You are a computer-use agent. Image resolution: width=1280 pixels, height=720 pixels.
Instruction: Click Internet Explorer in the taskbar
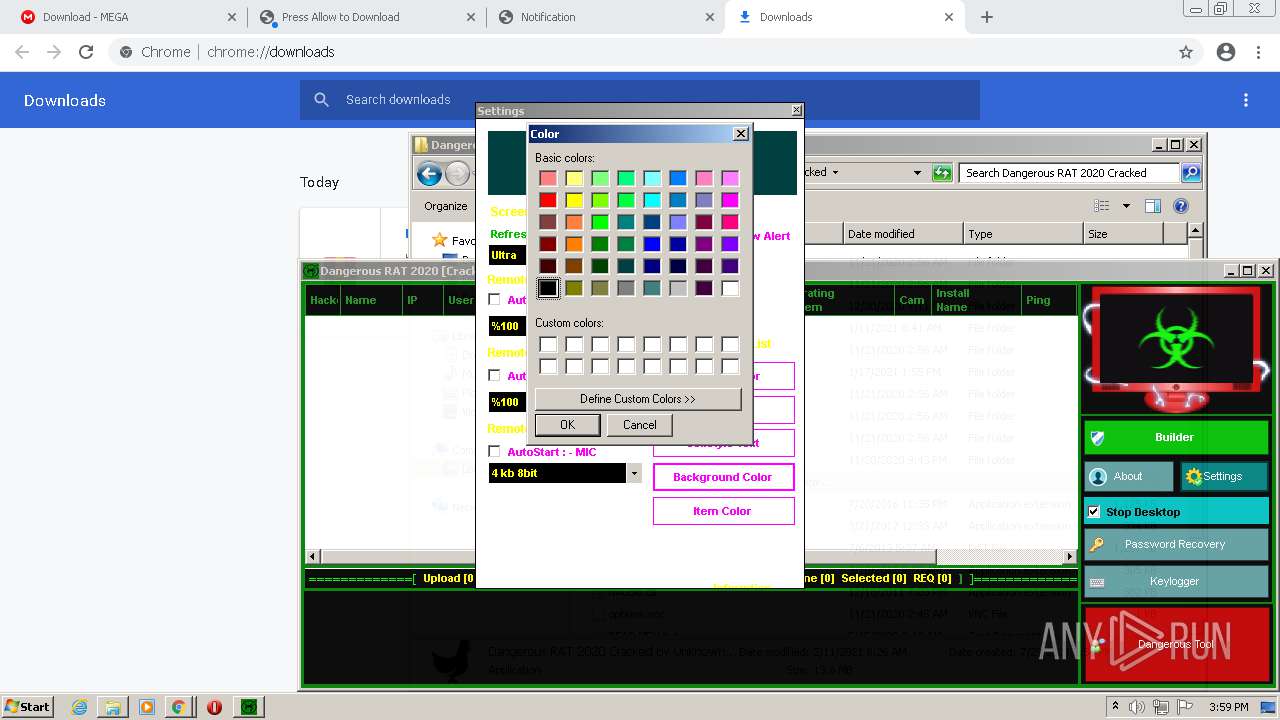click(79, 707)
